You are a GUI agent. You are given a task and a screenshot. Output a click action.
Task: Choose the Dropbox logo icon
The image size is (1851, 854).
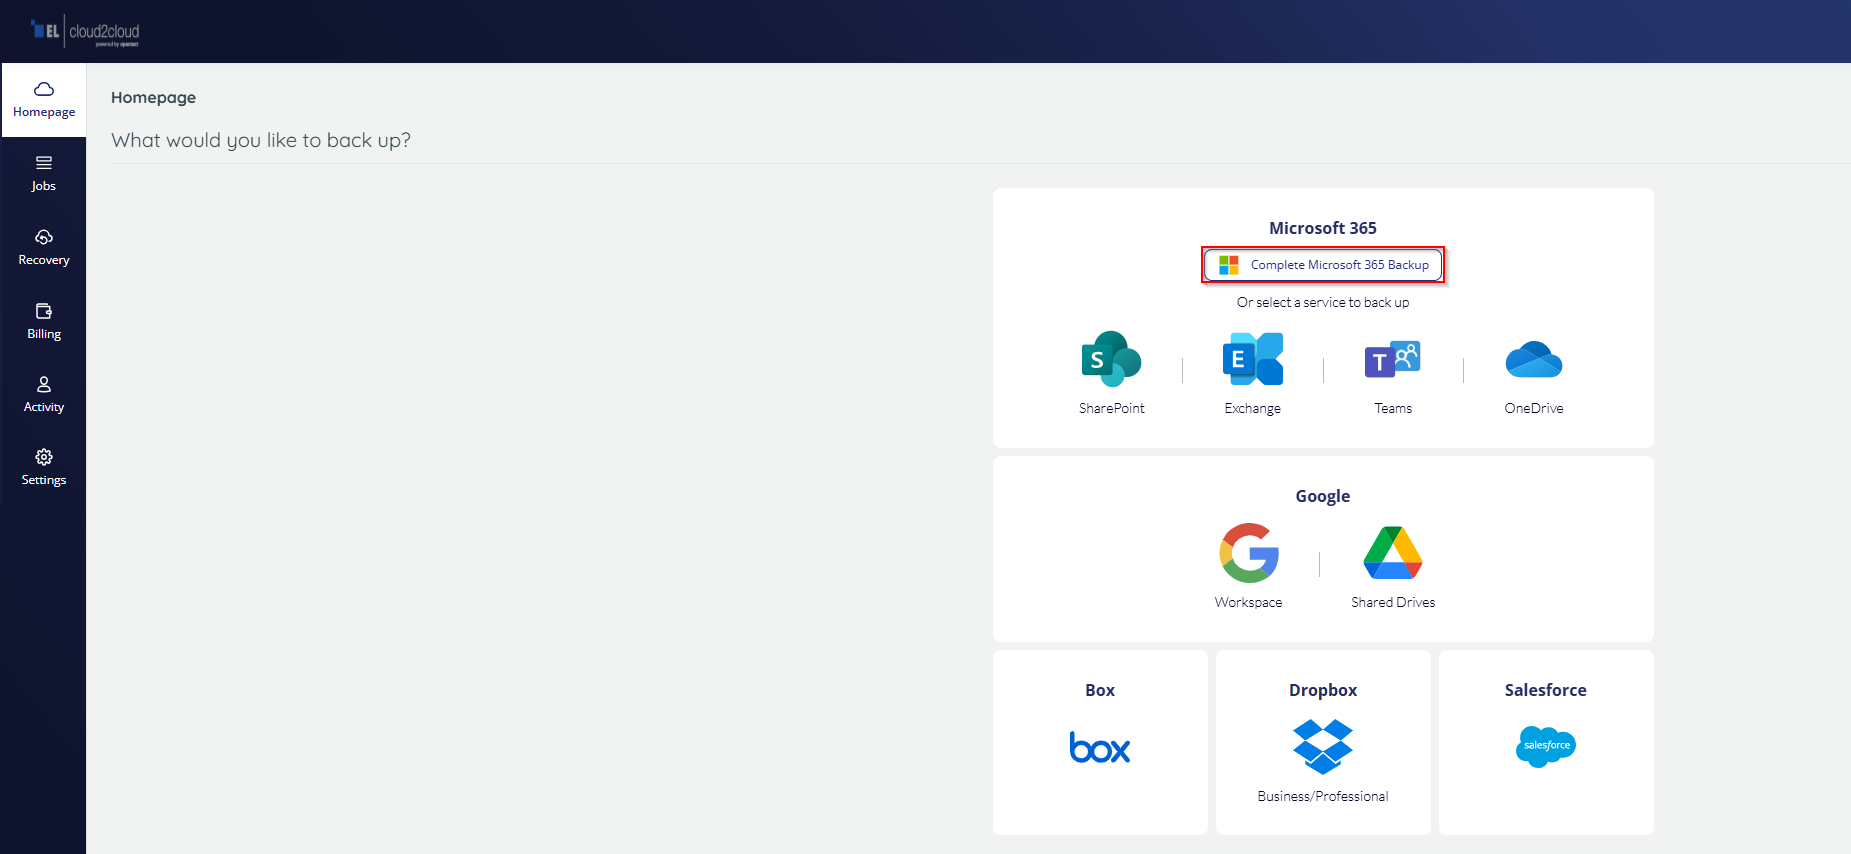click(x=1322, y=746)
